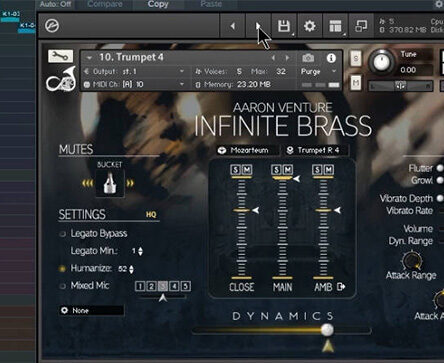
Task: Open instrument edit wrench icon
Action: (60, 56)
